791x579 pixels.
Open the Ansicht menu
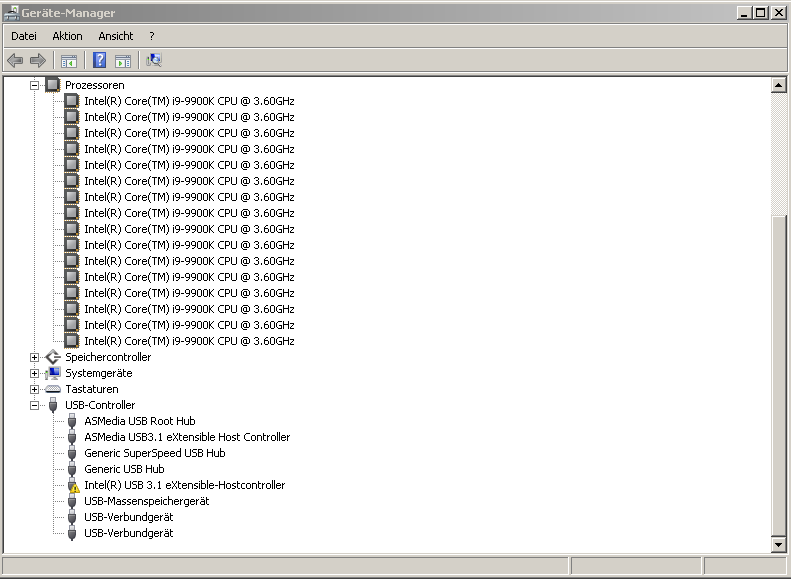116,36
